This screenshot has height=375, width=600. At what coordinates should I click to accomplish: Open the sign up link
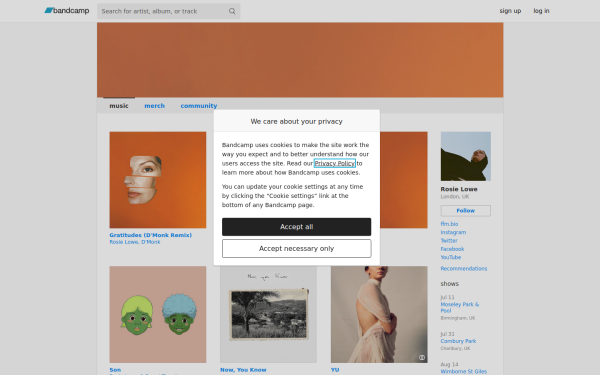(510, 11)
